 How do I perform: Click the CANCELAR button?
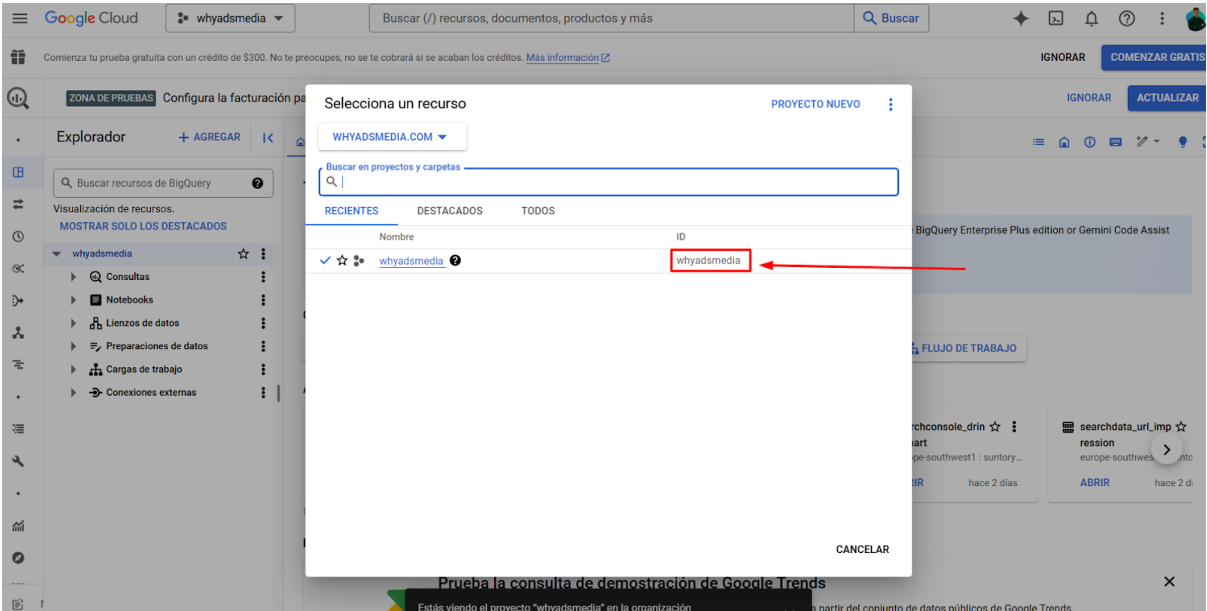(862, 549)
